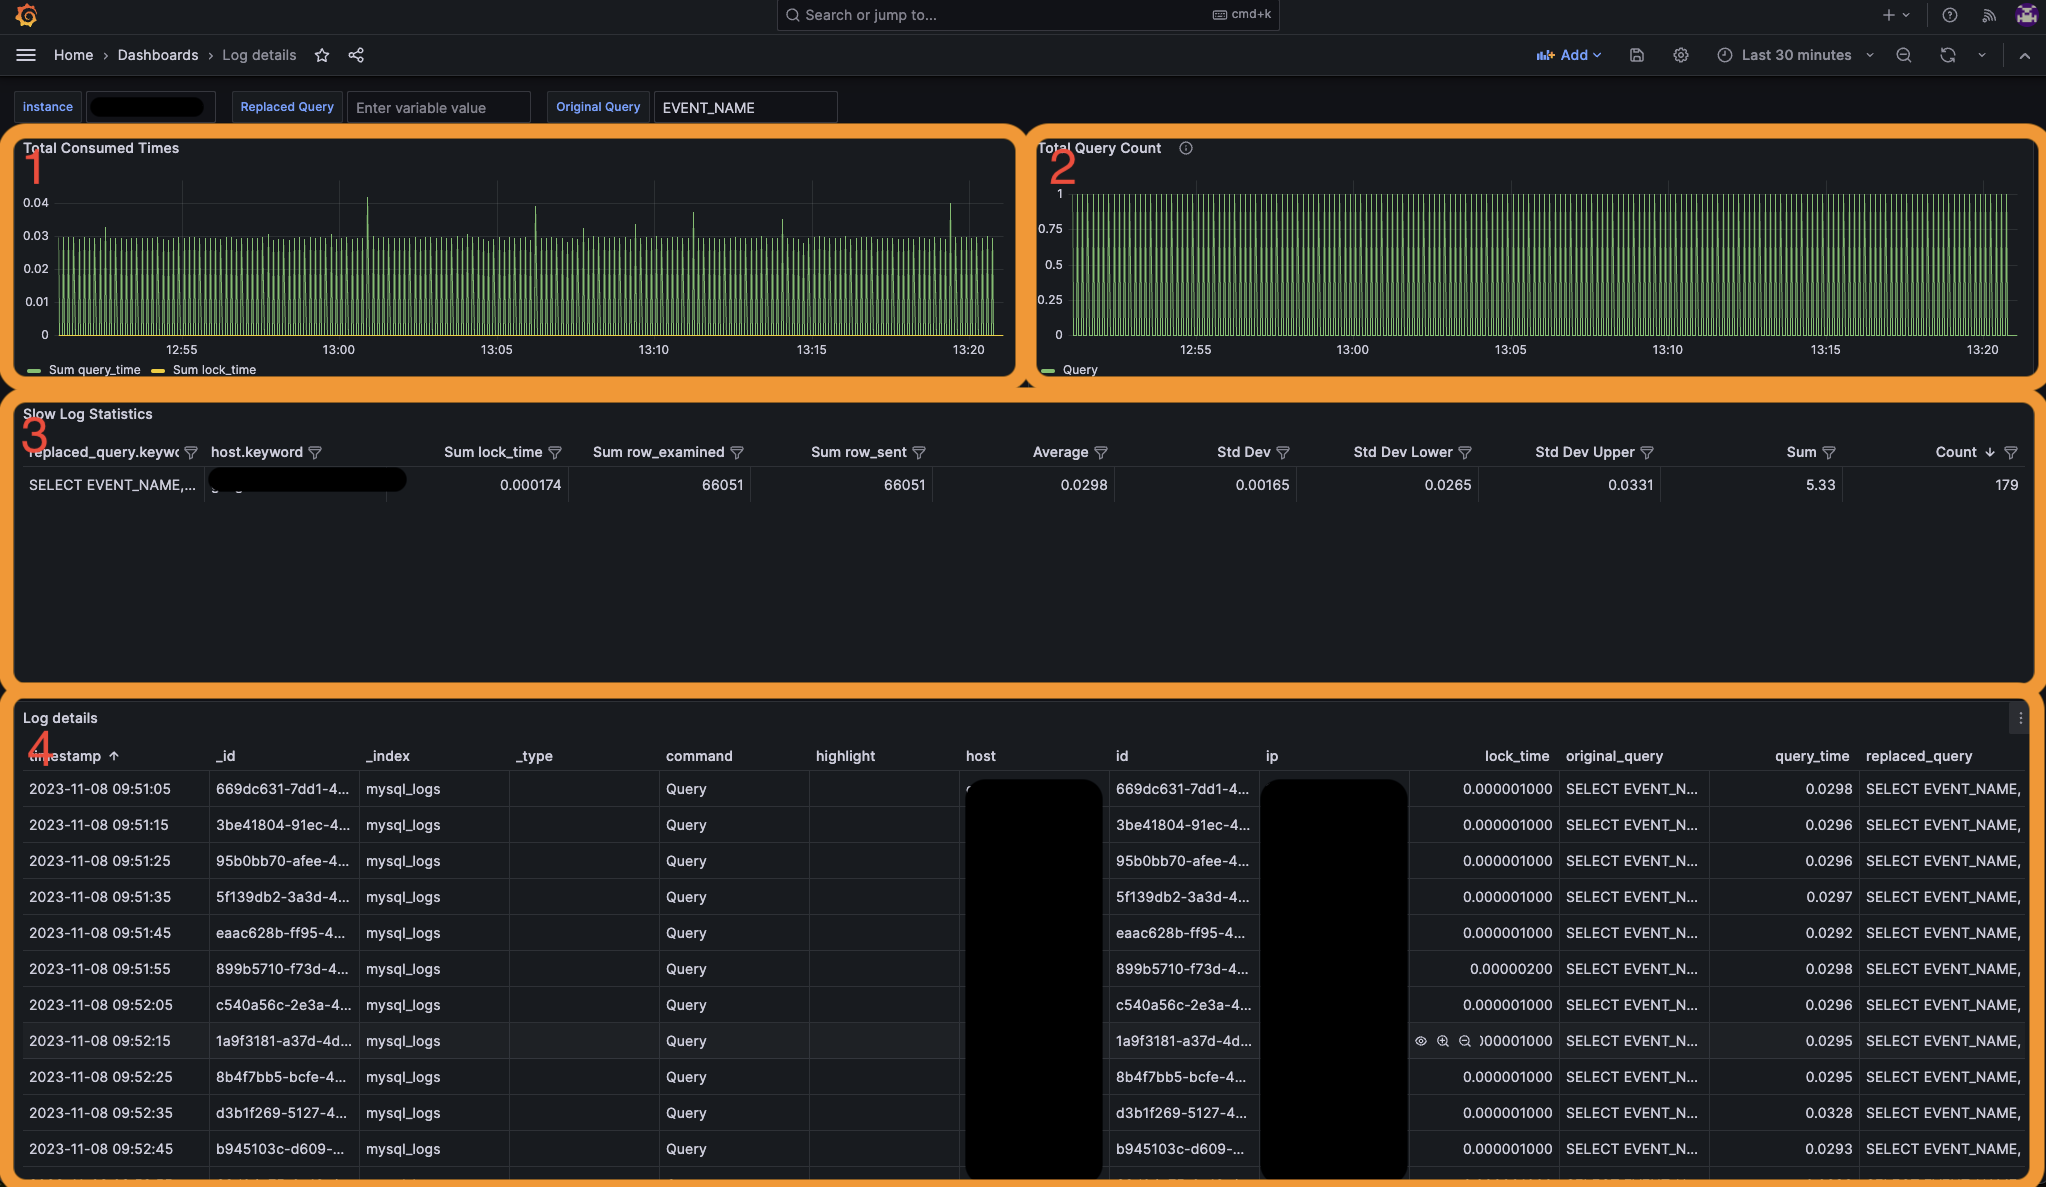Image resolution: width=2046 pixels, height=1187 pixels.
Task: Go to Dashboards breadcrumb
Action: [158, 55]
